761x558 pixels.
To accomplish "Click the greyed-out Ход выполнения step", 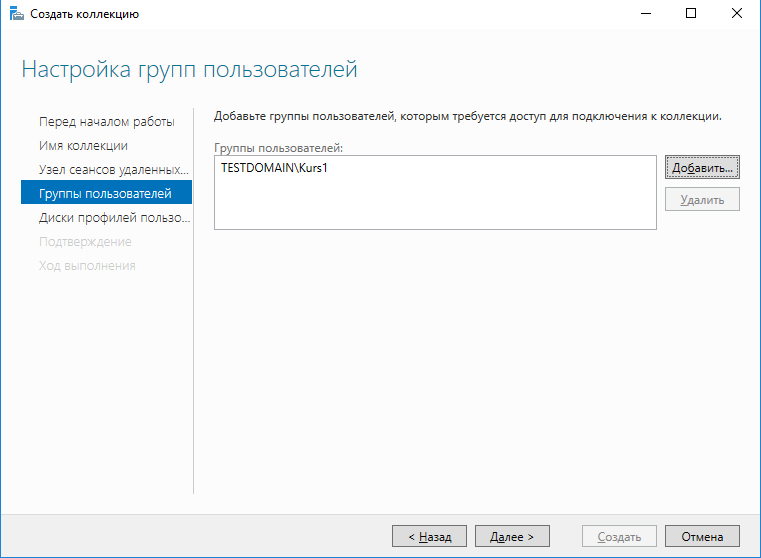I will click(x=87, y=266).
